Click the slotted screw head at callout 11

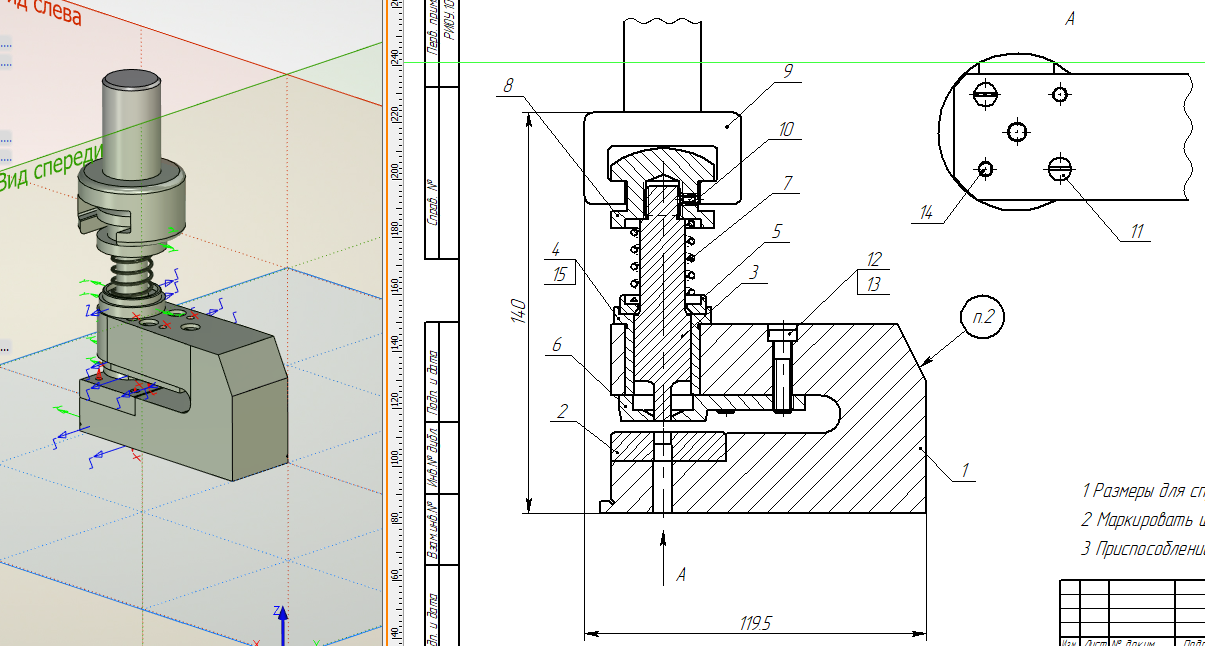(x=1061, y=168)
